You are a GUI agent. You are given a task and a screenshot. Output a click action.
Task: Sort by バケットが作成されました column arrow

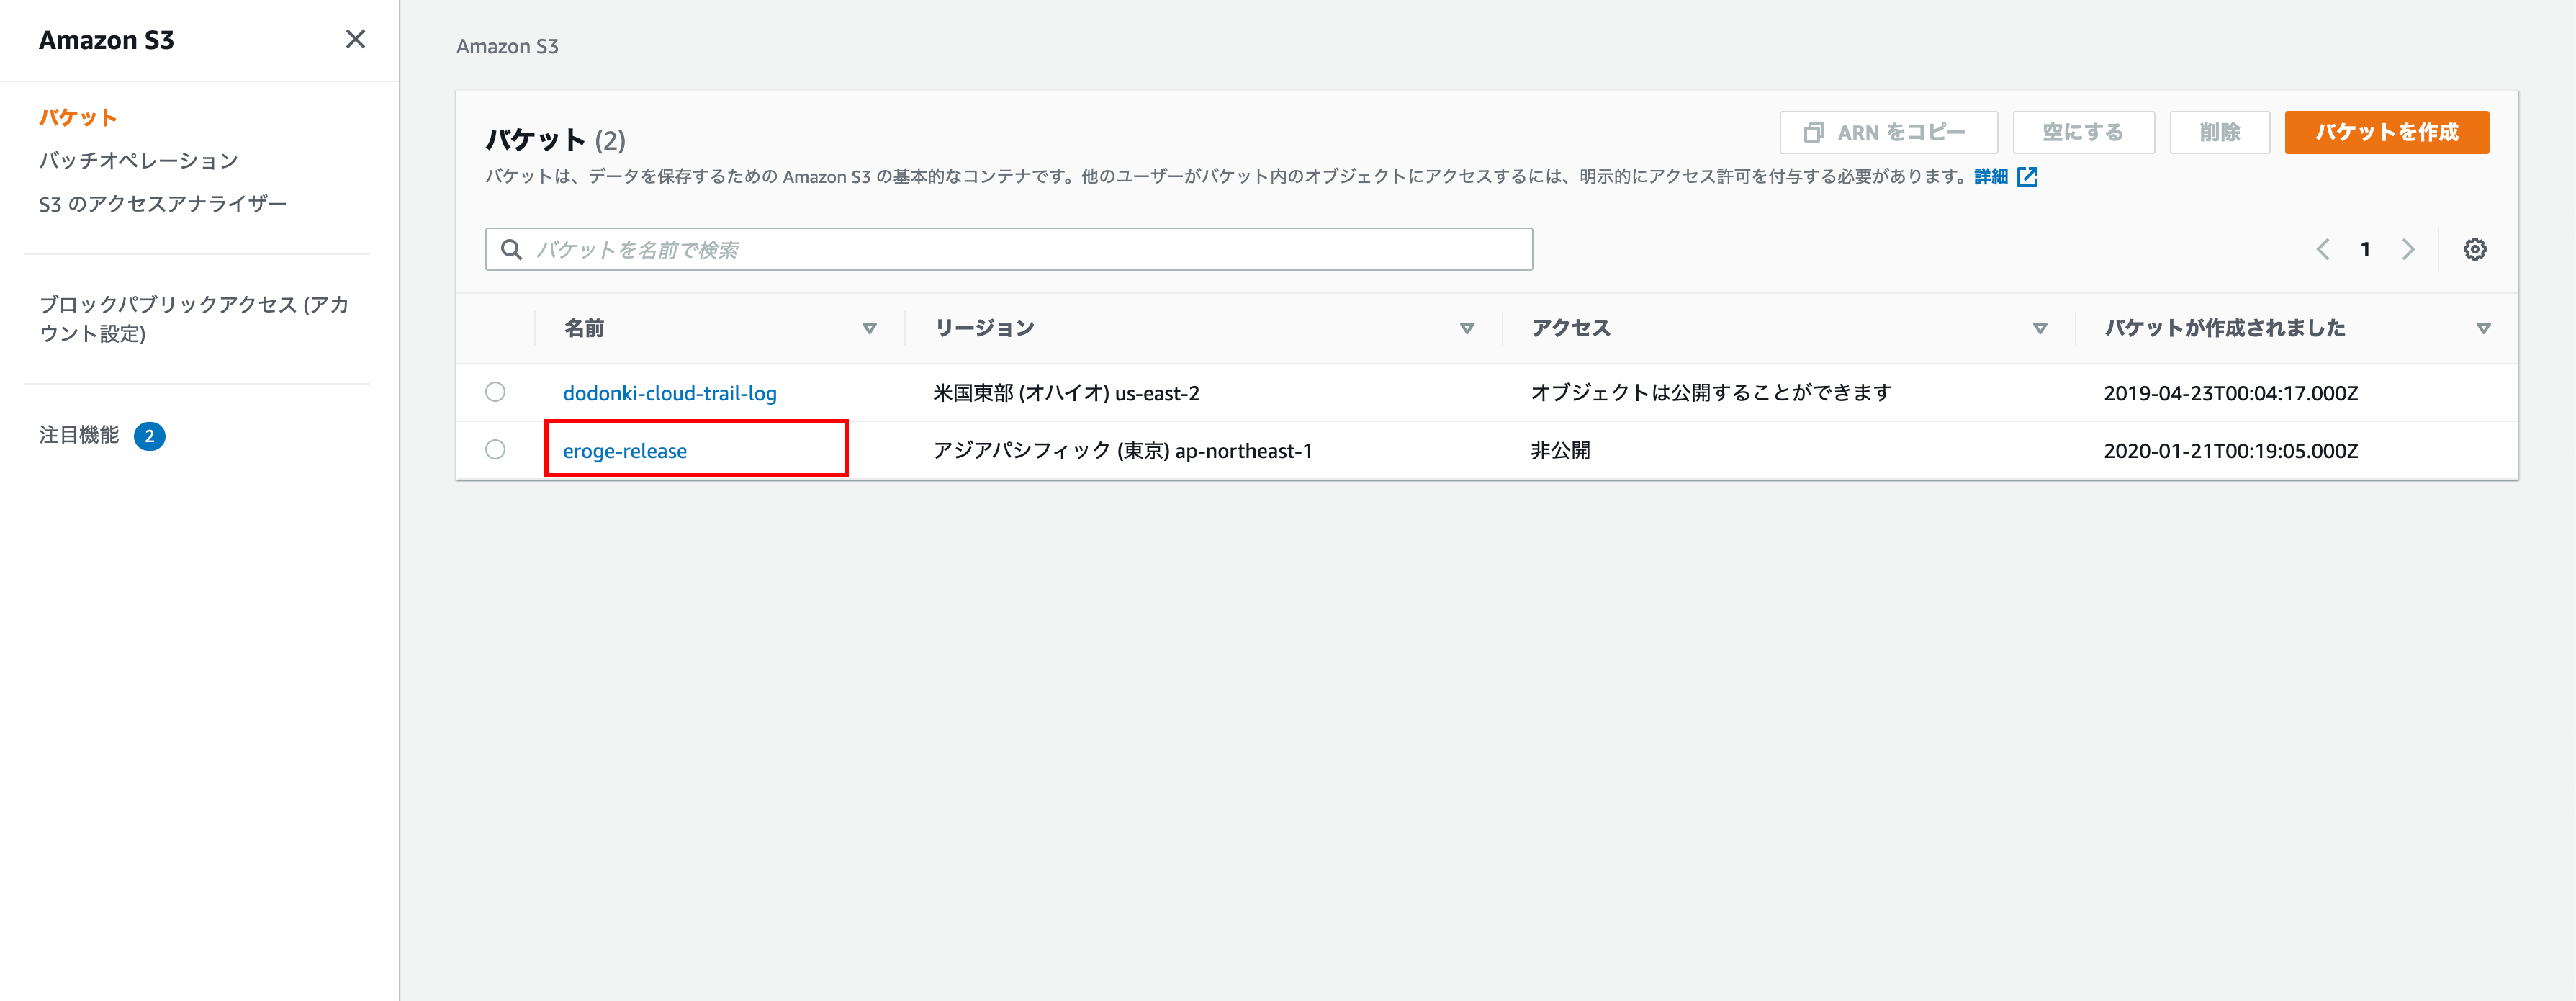pyautogui.click(x=2483, y=328)
